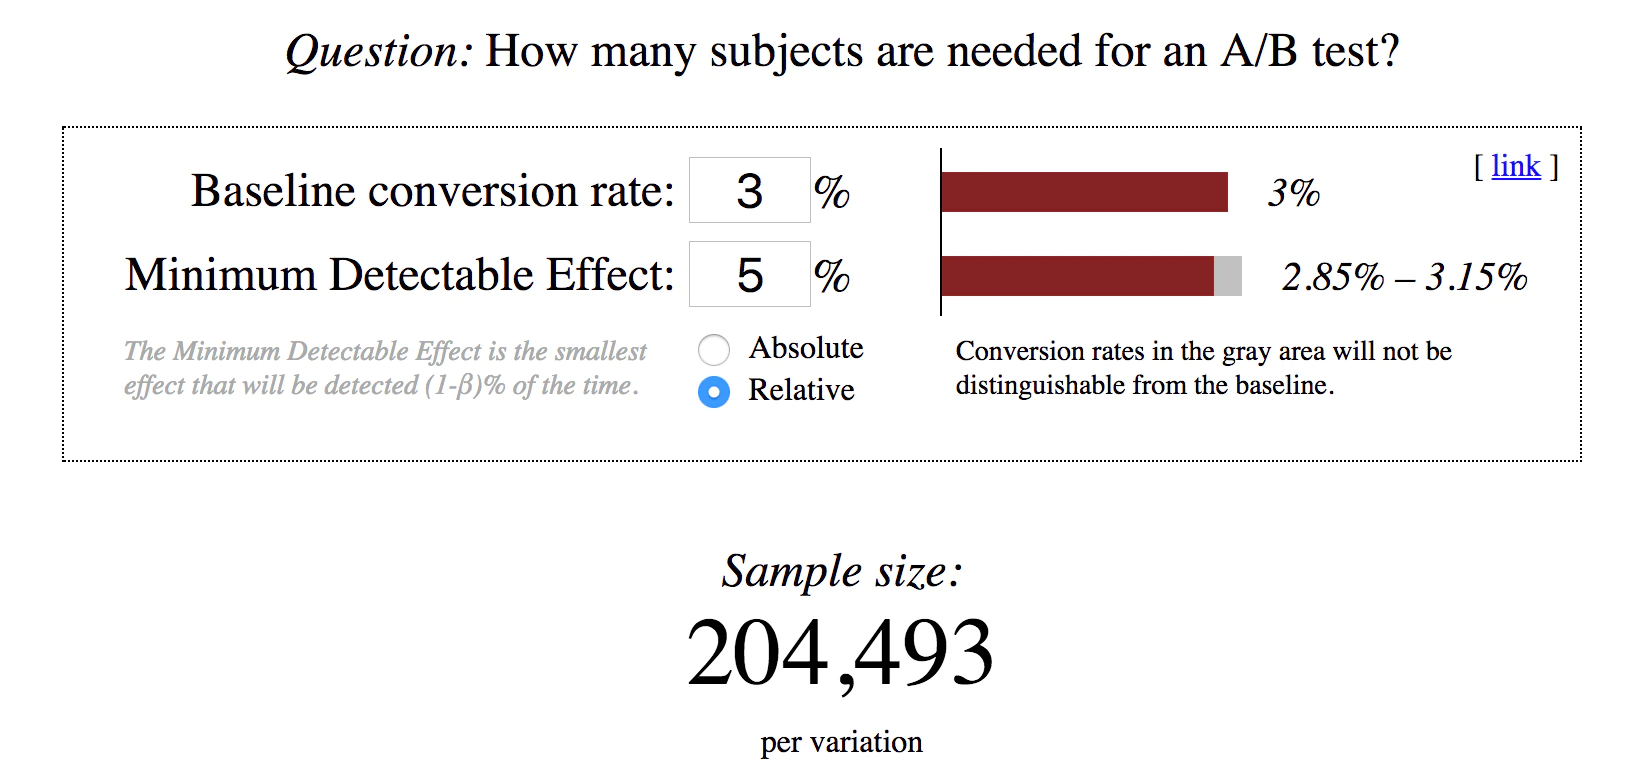Click the "Relative" option label
Image resolution: width=1648 pixels, height=778 pixels.
(801, 390)
